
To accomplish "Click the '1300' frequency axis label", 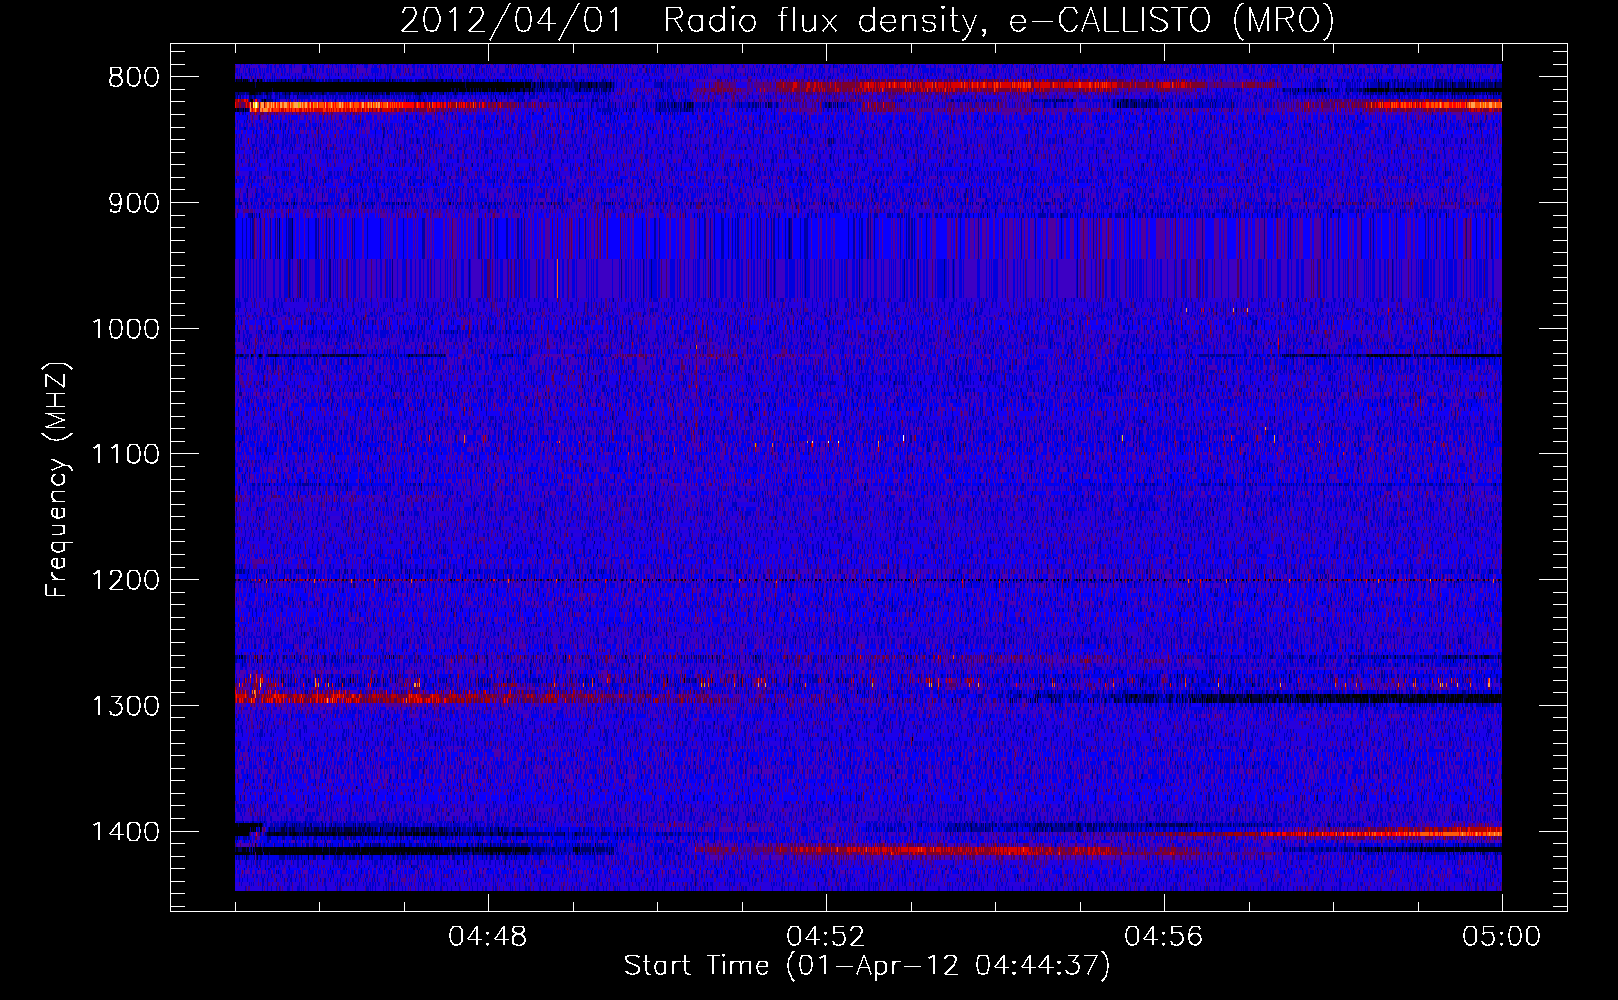I will (x=125, y=706).
